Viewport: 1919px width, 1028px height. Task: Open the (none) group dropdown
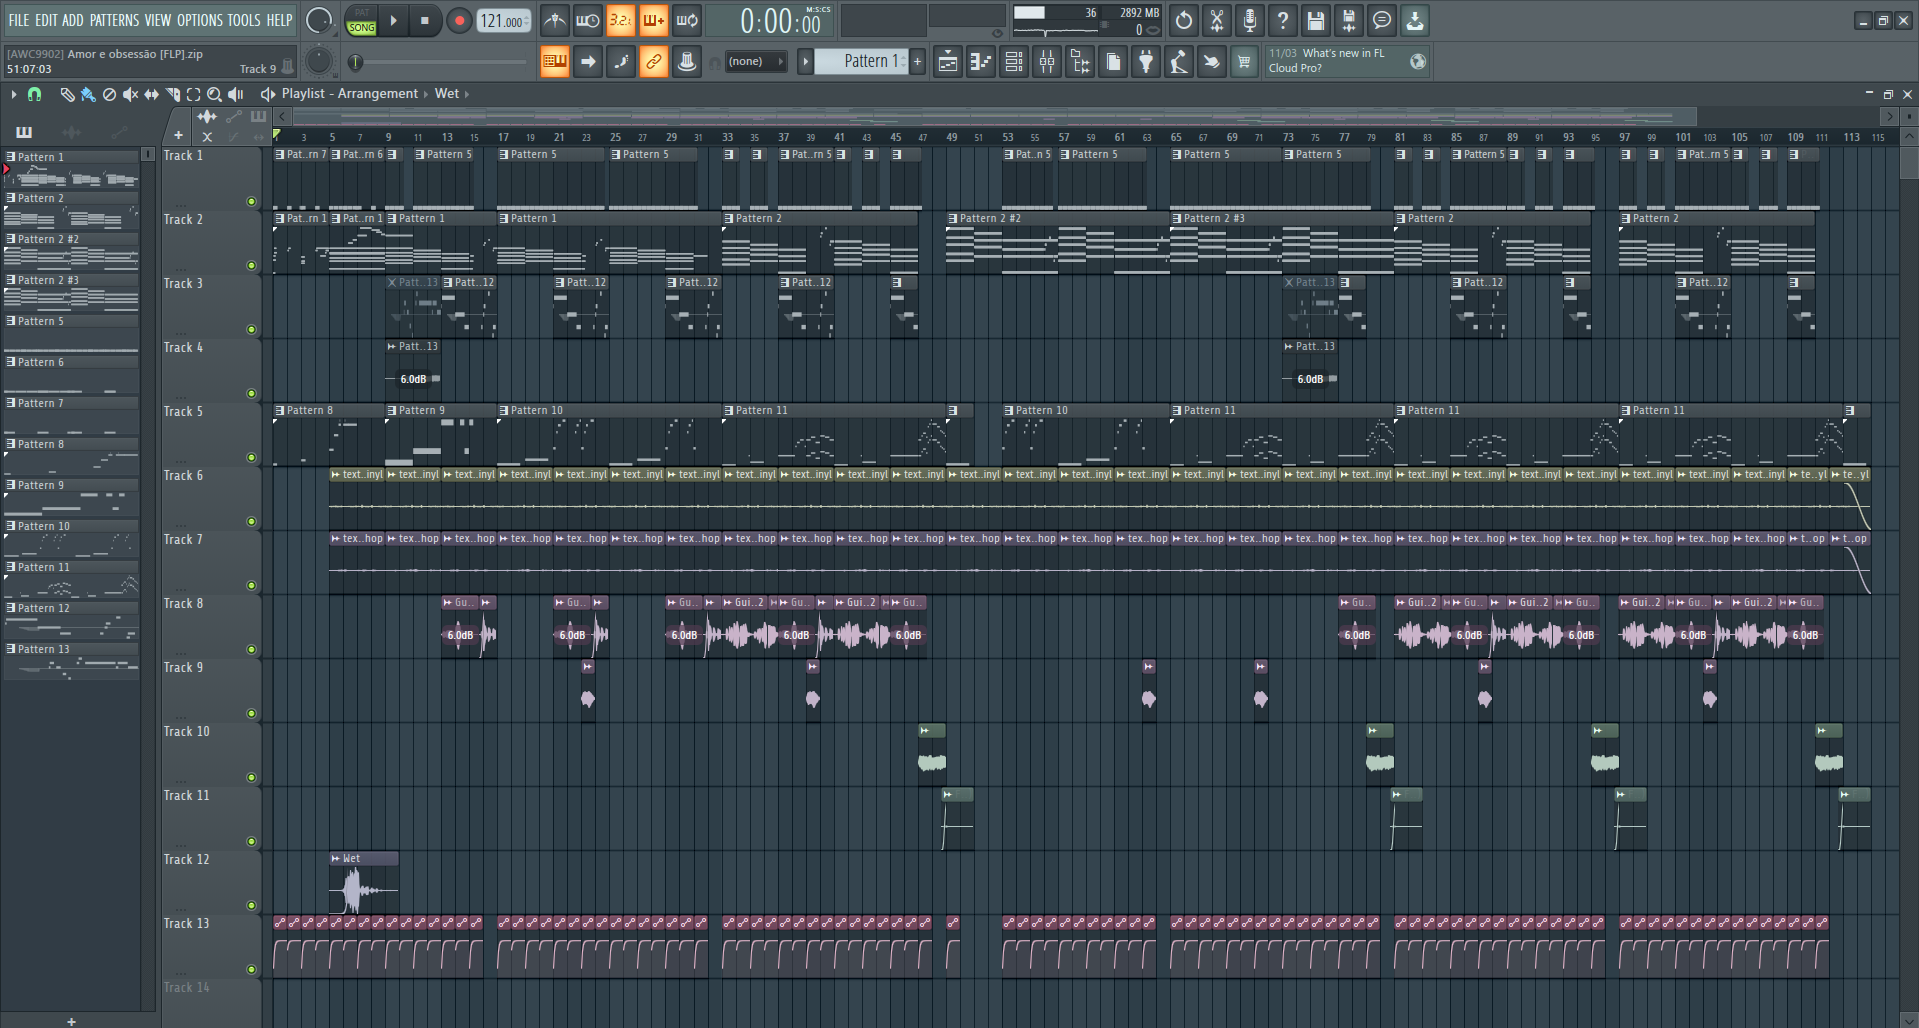[756, 62]
